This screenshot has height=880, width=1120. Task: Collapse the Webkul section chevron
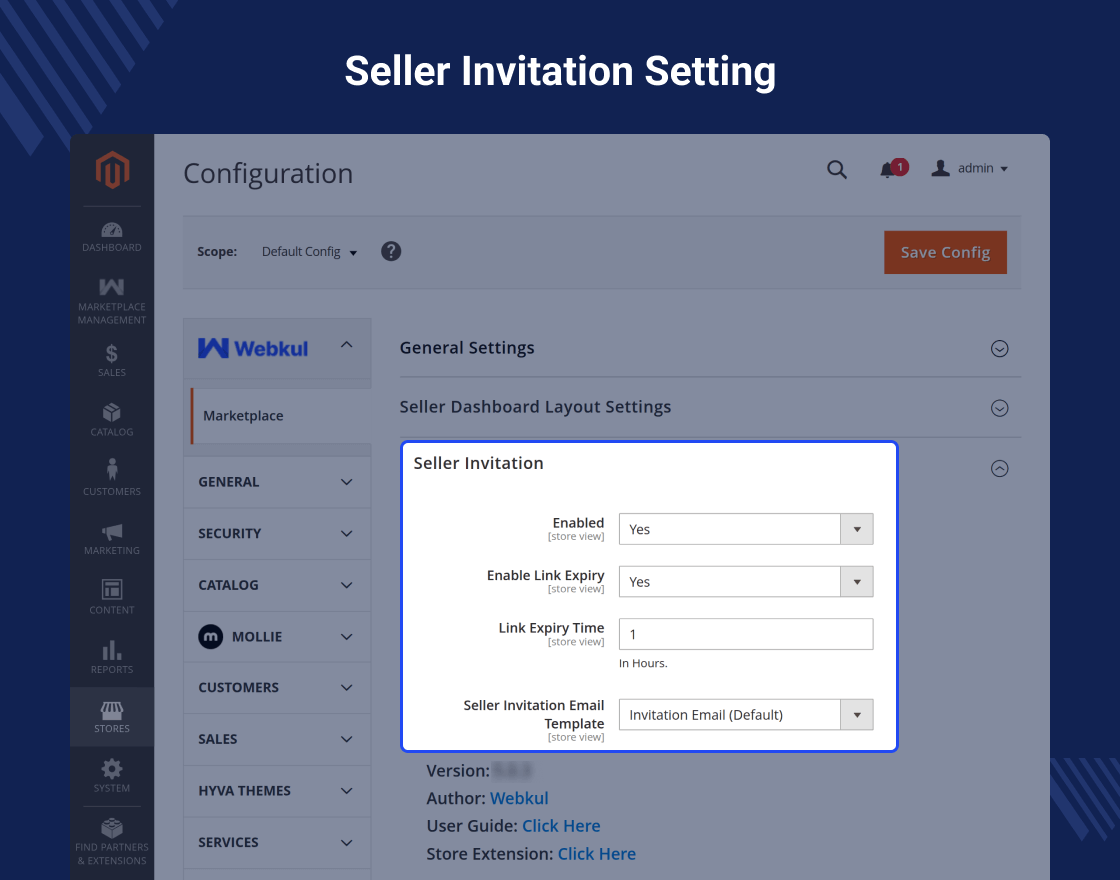(346, 345)
